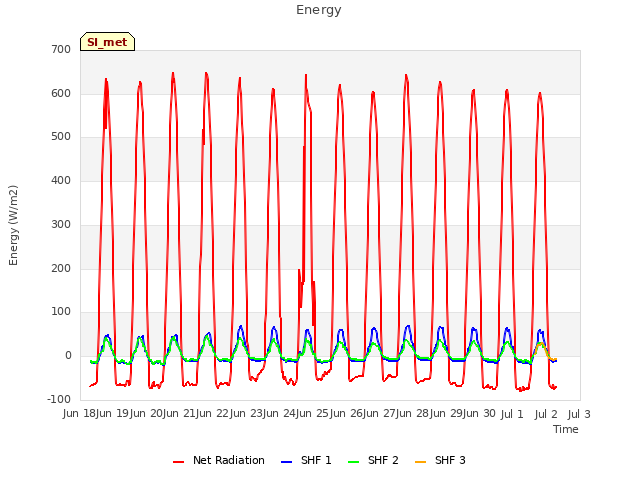Click the orange SHF 3 legend swatch
The image size is (640, 480).
[x=420, y=462]
